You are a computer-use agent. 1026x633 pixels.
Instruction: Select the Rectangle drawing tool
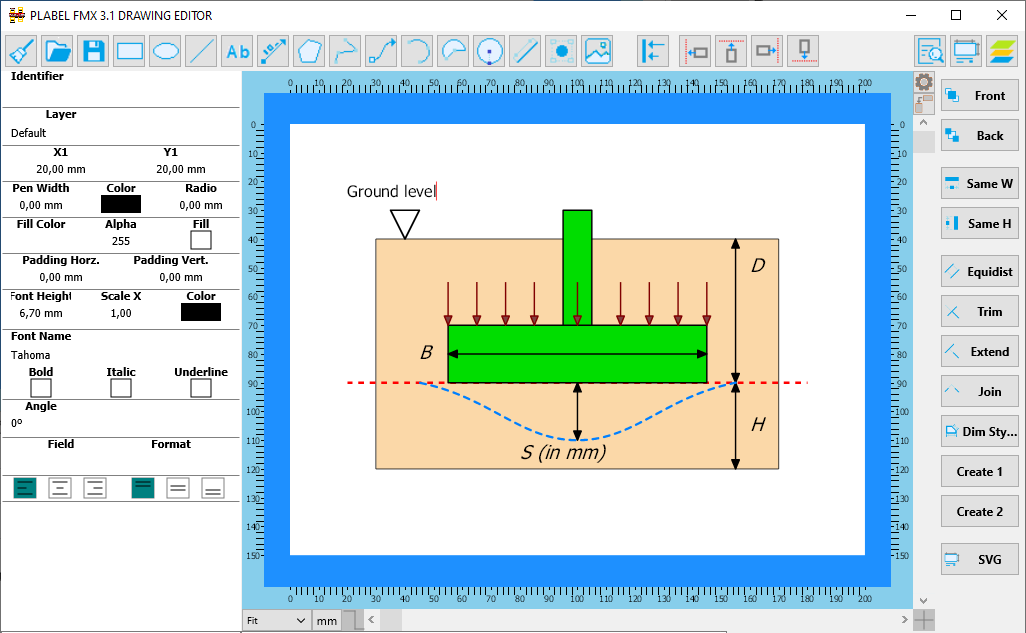coord(129,50)
